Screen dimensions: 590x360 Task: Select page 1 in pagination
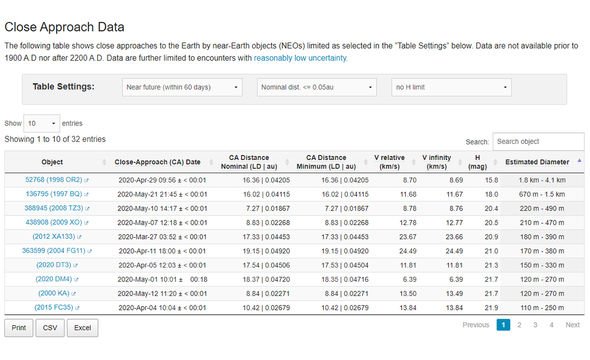pyautogui.click(x=503, y=325)
